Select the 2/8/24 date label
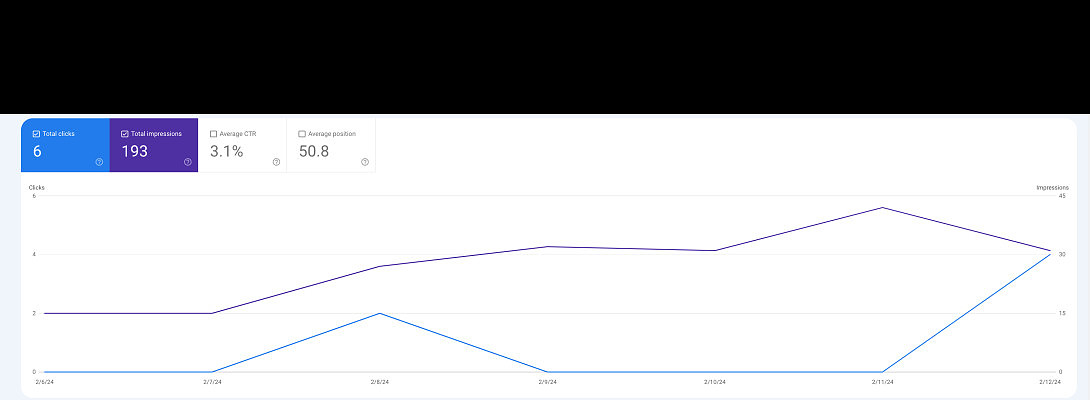Viewport: 1090px width, 400px height. pos(379,381)
